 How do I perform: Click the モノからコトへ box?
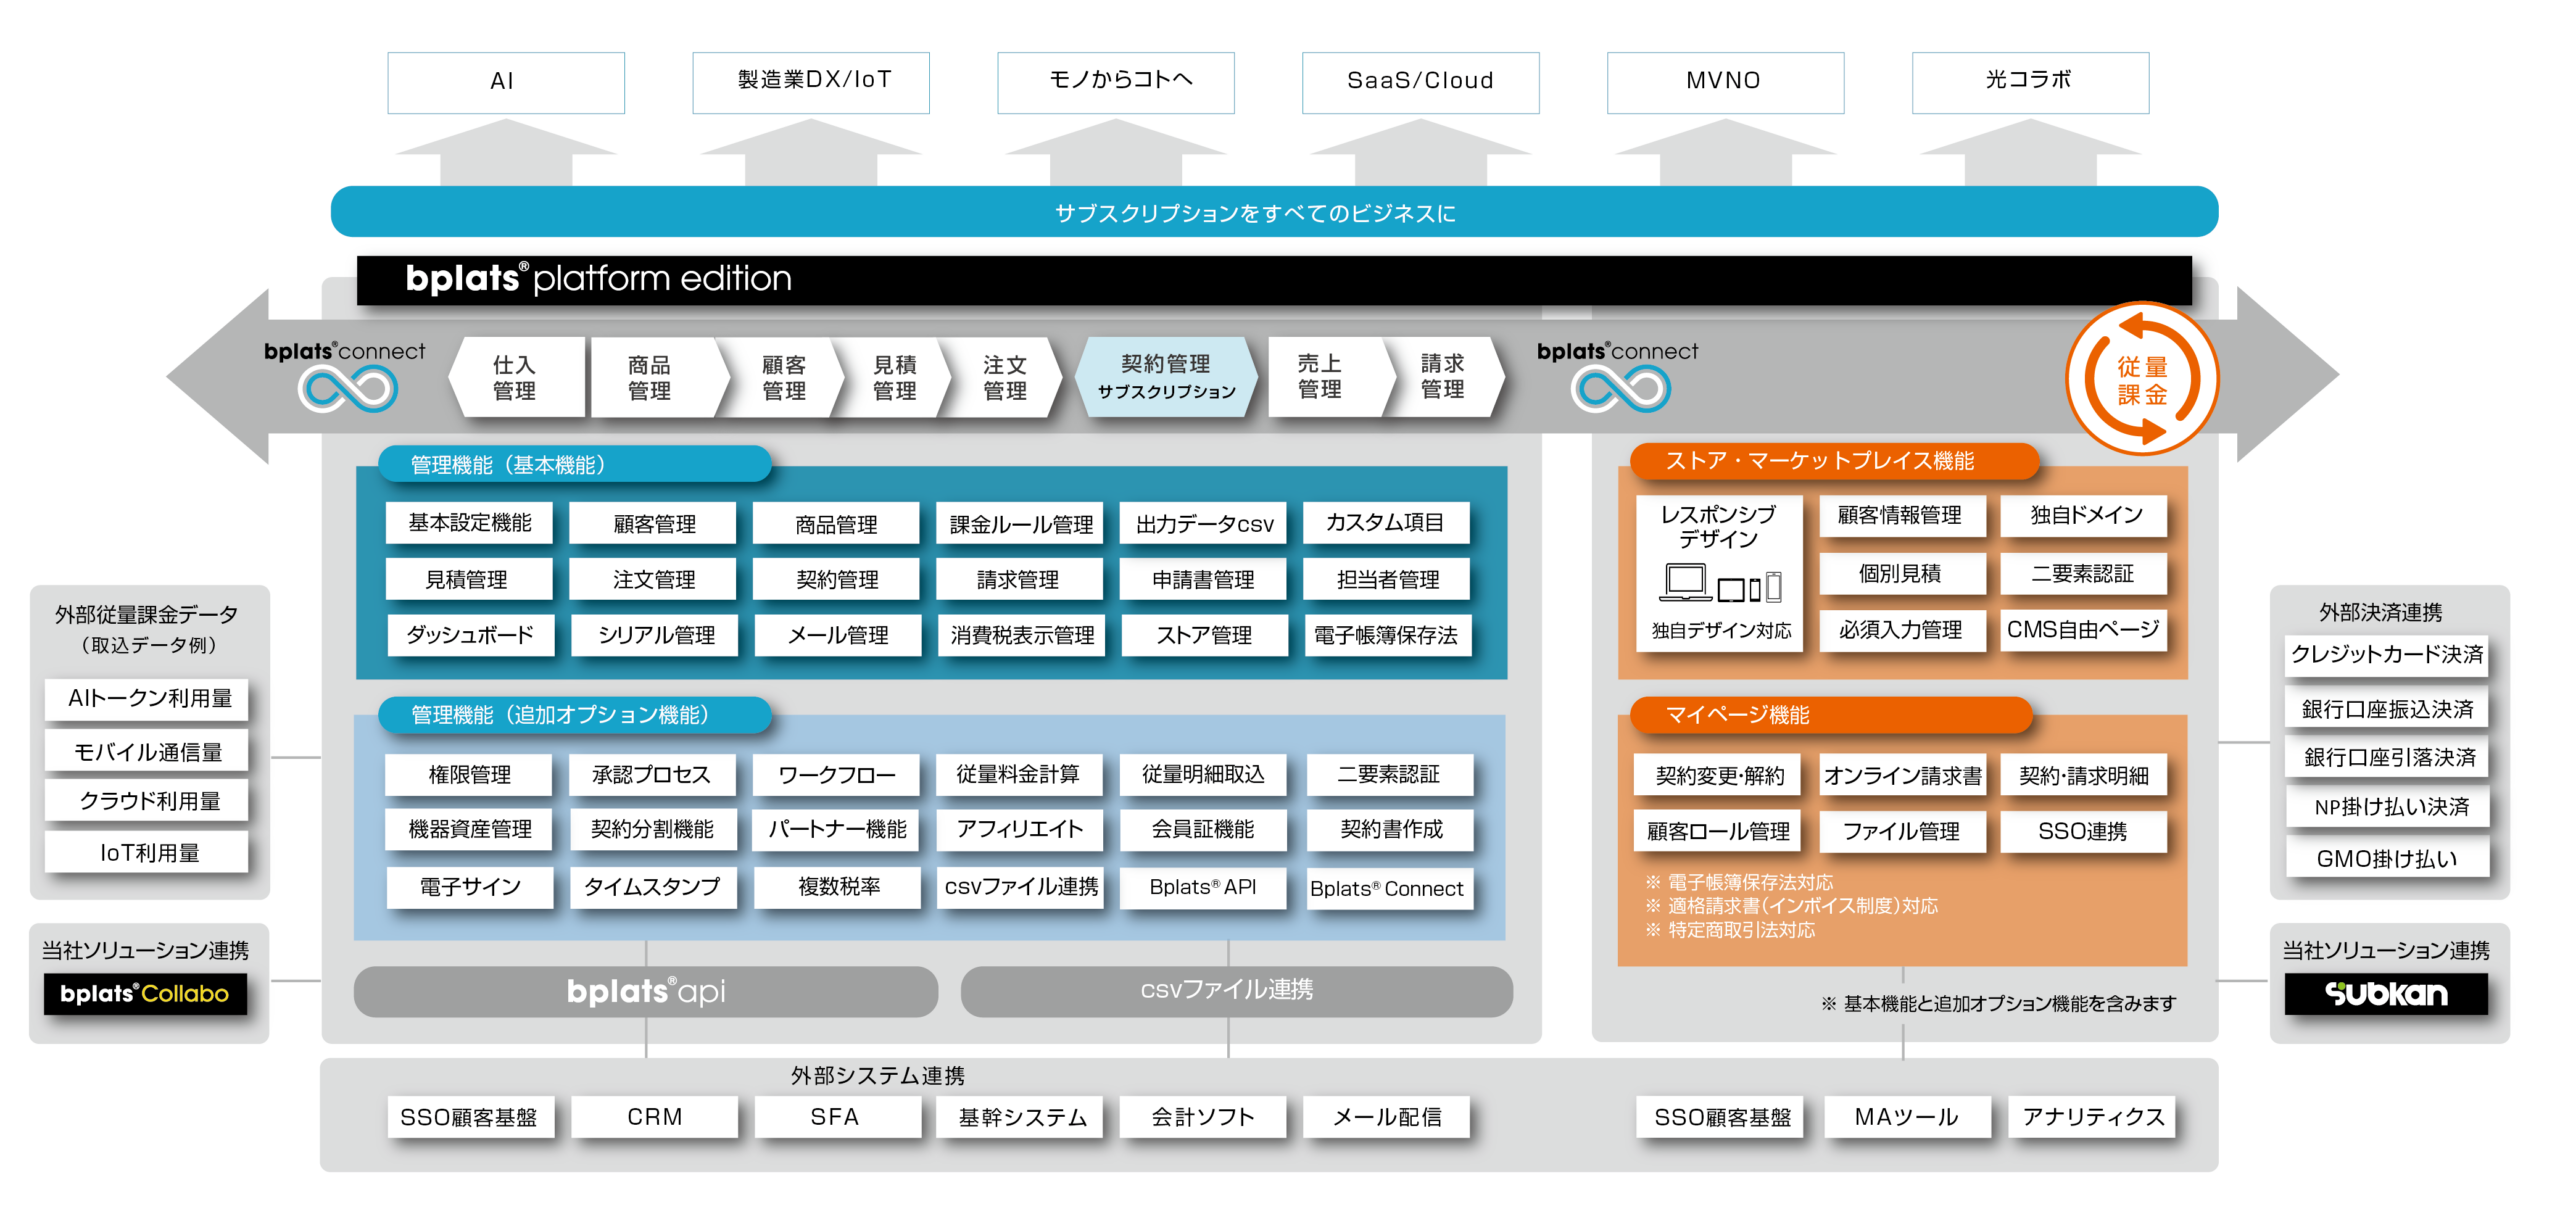(1116, 82)
